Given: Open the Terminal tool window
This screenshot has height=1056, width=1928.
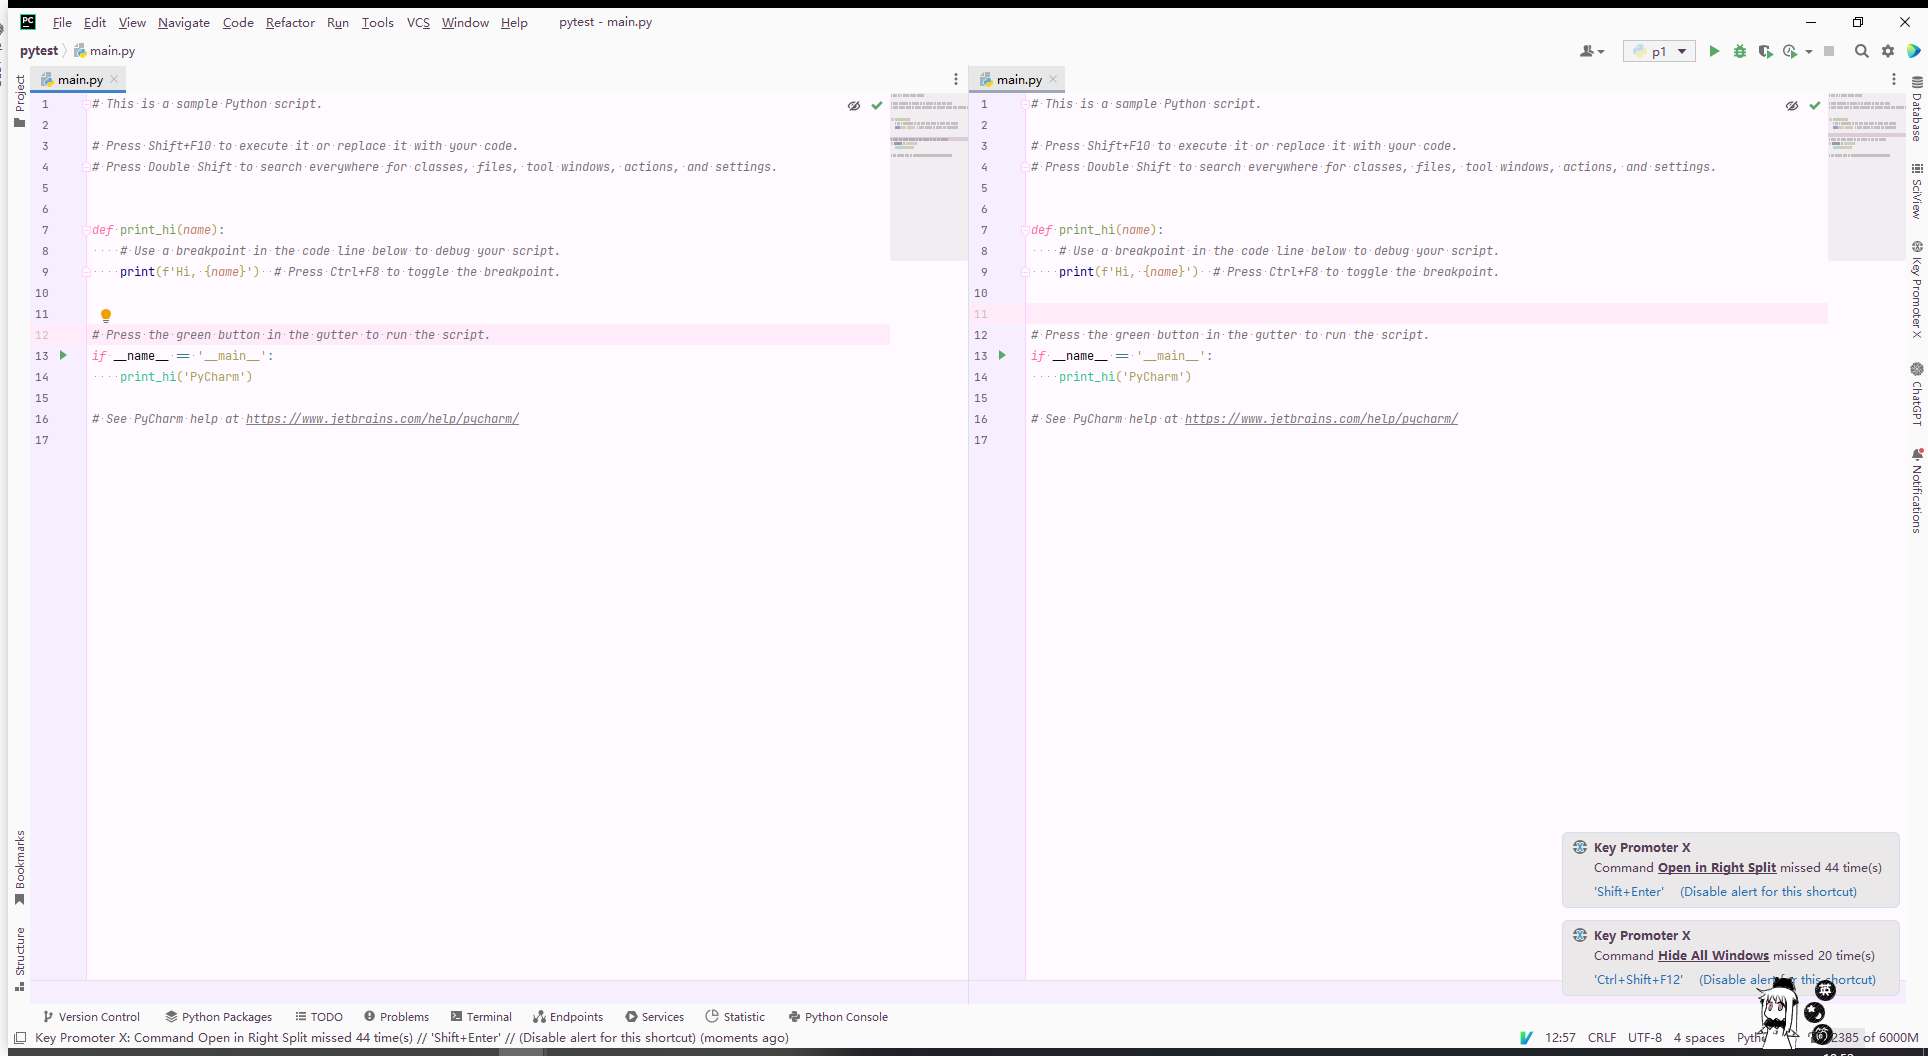Looking at the screenshot, I should coord(481,1016).
